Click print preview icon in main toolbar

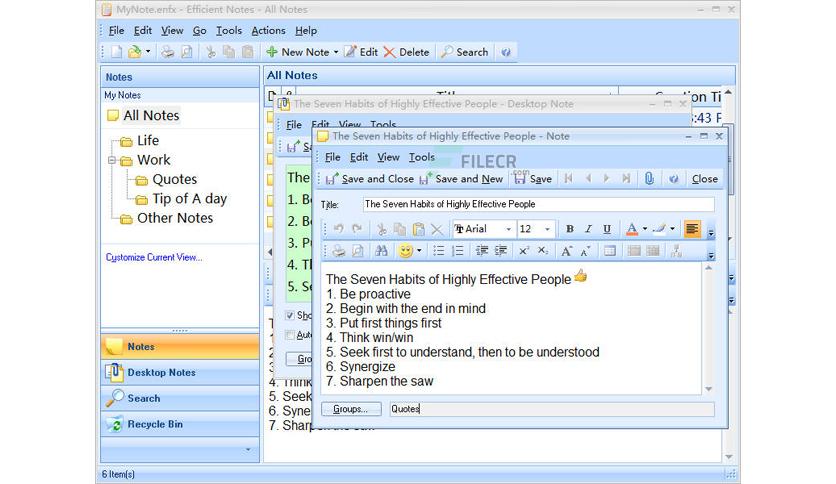187,52
